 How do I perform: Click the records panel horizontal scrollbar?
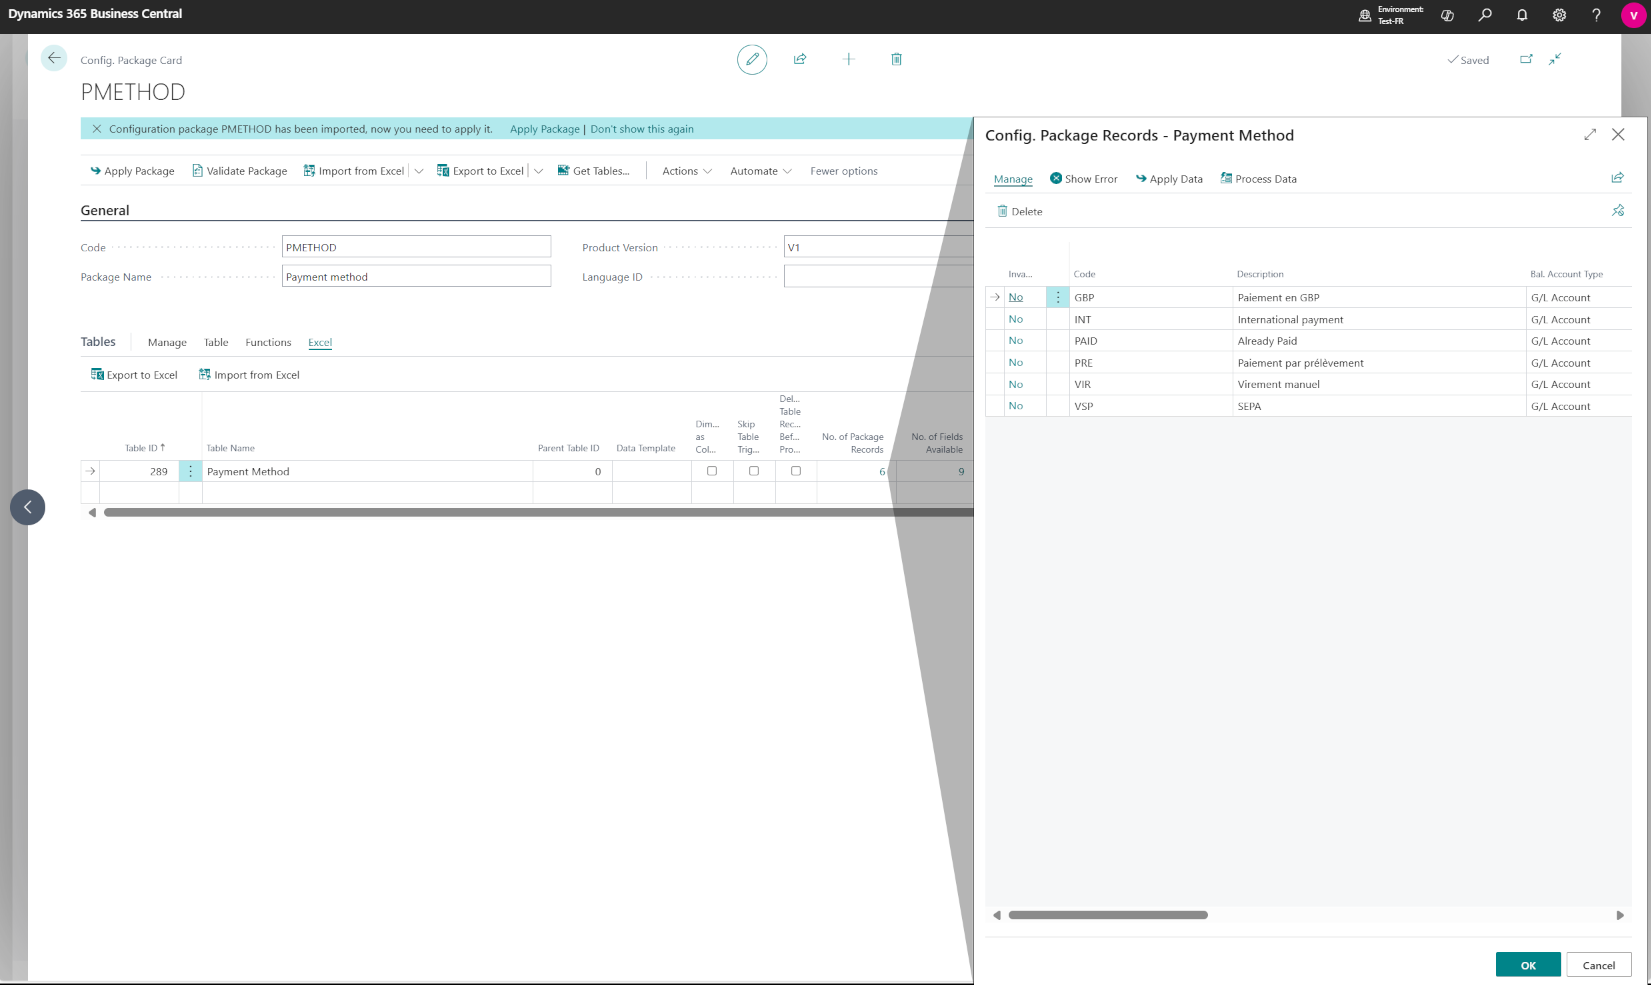(1107, 915)
